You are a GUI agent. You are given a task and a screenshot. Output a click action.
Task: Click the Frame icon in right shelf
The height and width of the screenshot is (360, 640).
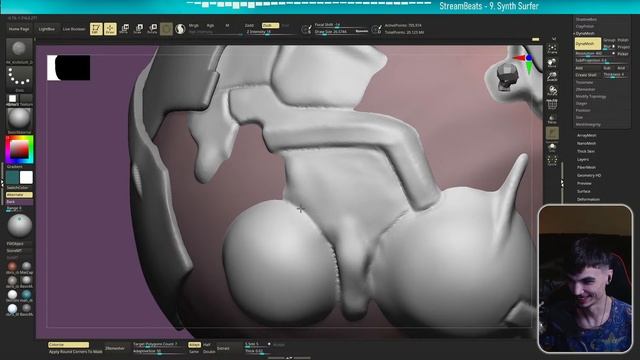552,49
